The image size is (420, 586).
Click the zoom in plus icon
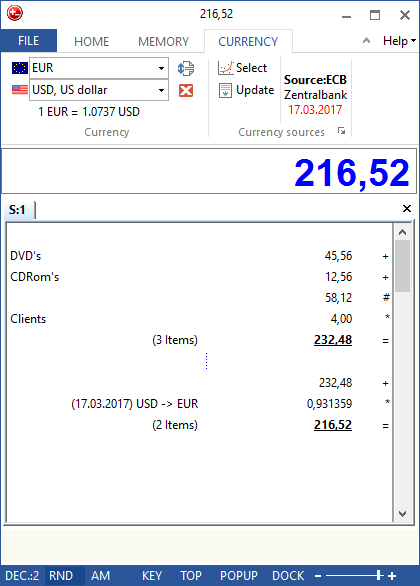click(392, 576)
